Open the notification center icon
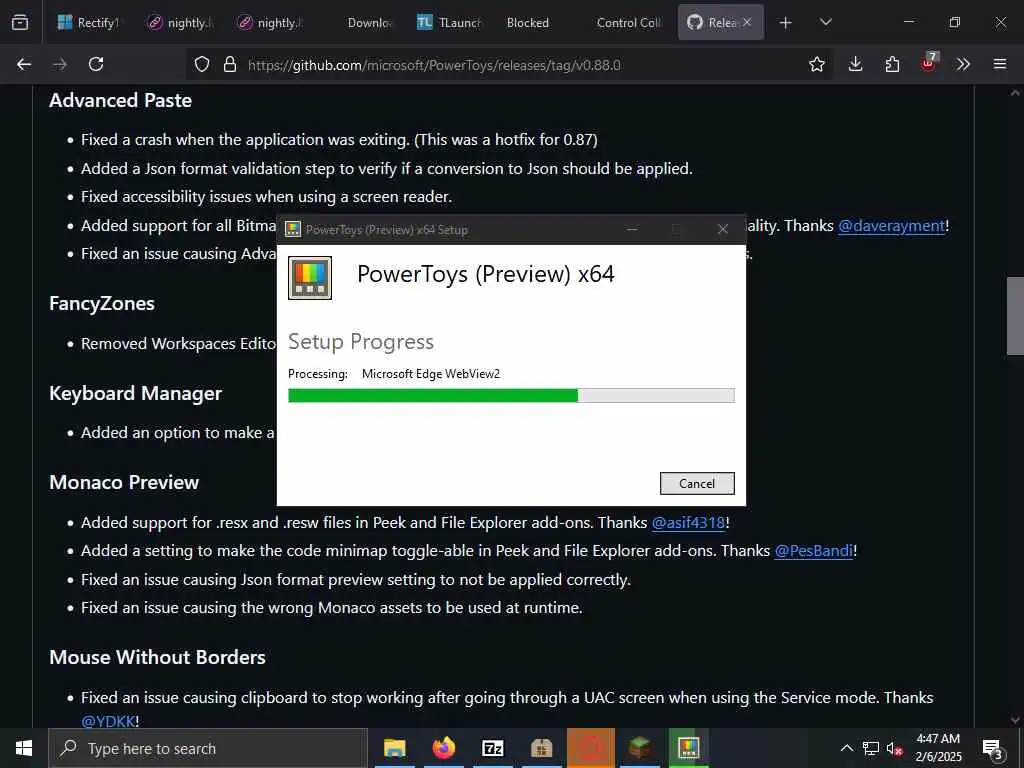 click(992, 748)
